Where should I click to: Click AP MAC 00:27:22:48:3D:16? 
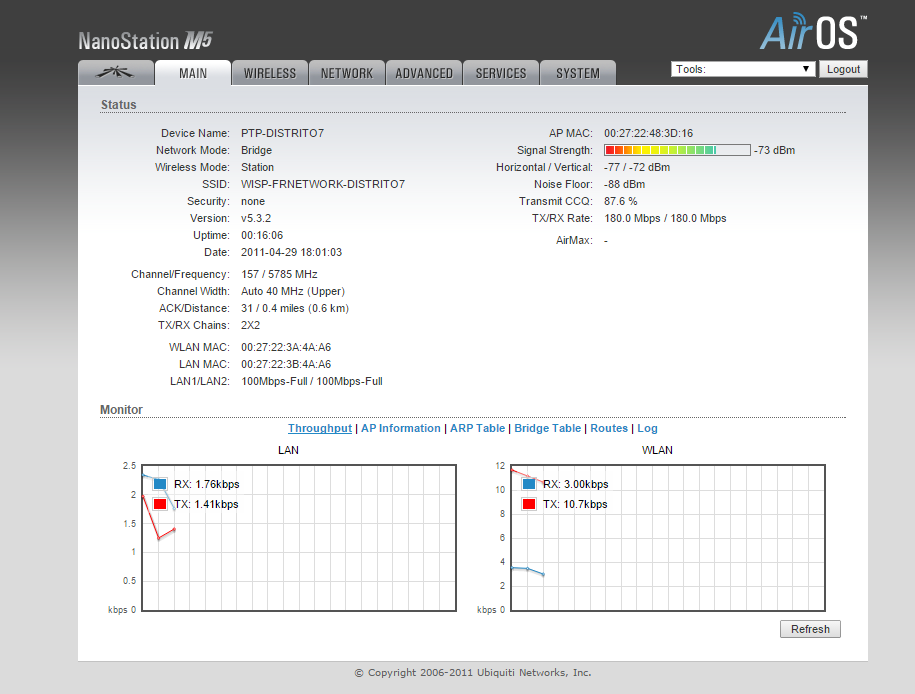[x=648, y=133]
